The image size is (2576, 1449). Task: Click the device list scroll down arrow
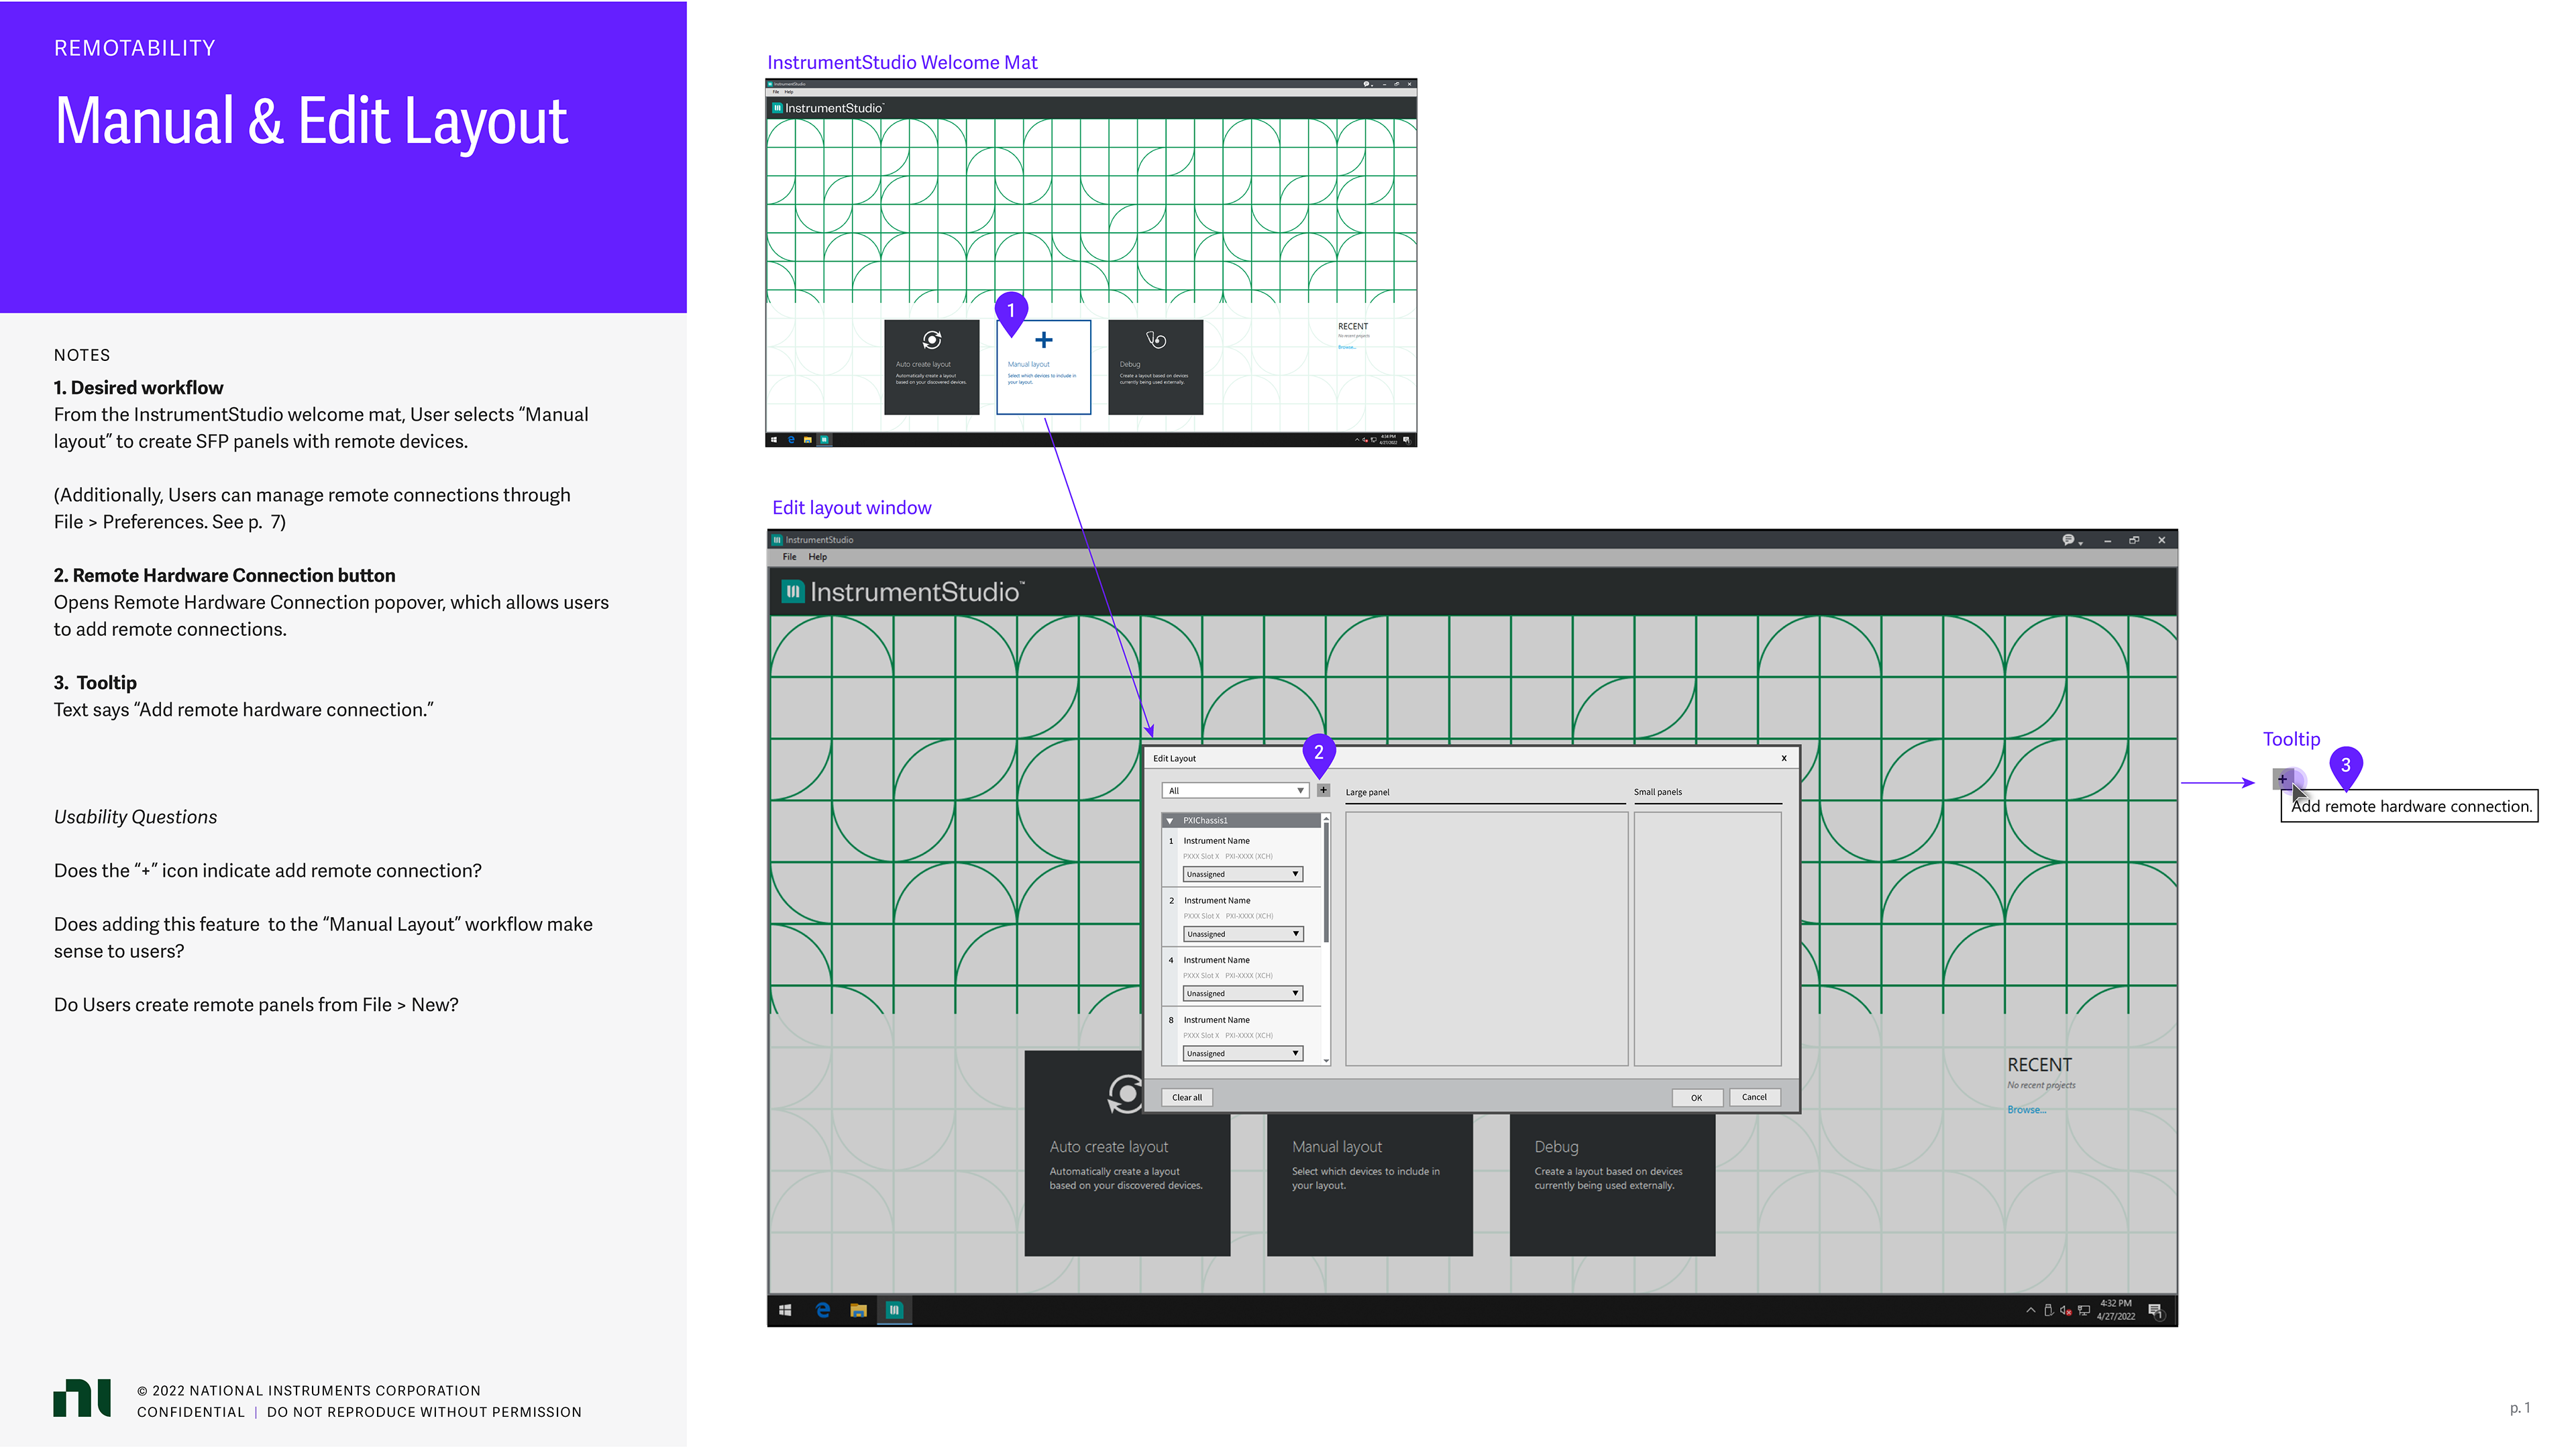[1326, 1060]
